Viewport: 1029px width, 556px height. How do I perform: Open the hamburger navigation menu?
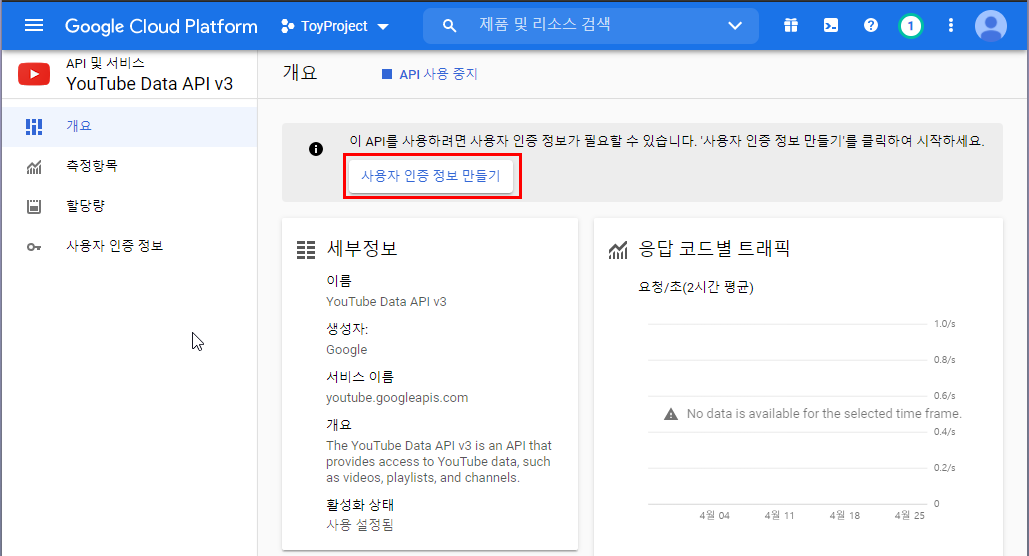coord(33,26)
